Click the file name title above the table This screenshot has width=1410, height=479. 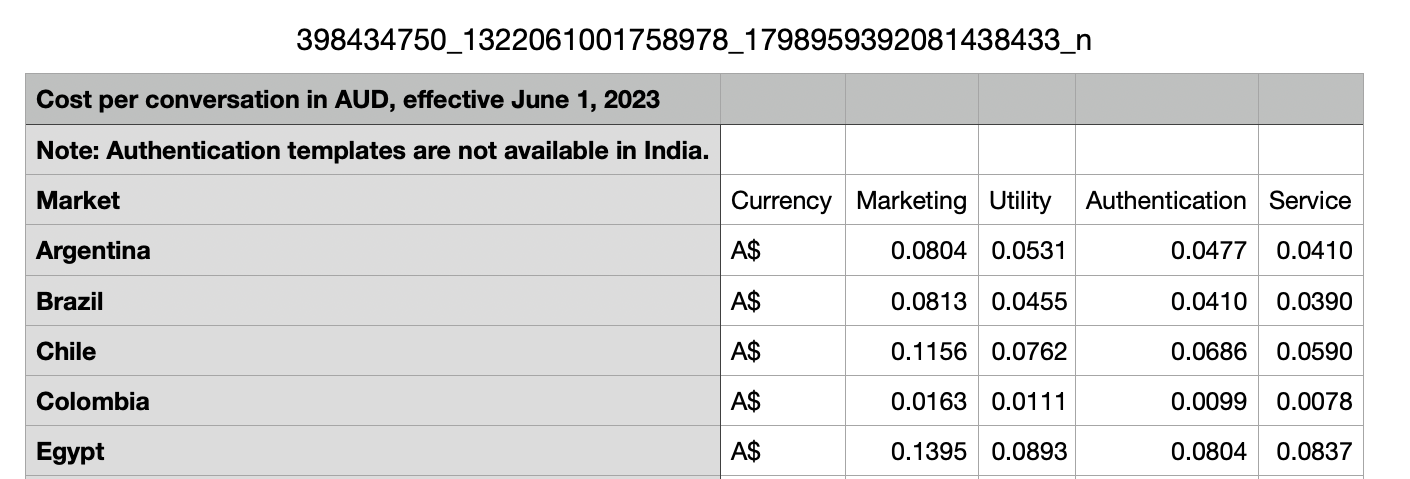(694, 40)
